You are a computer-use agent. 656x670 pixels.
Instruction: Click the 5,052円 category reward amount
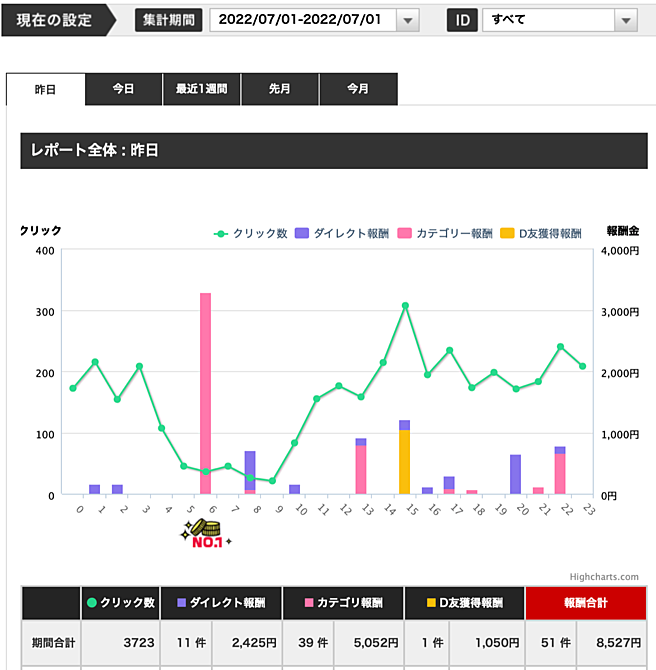[376, 643]
